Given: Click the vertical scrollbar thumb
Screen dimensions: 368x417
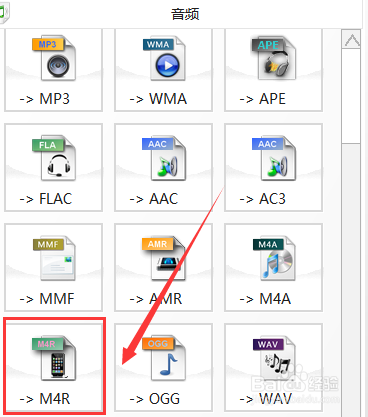Looking at the screenshot, I should point(351,97).
